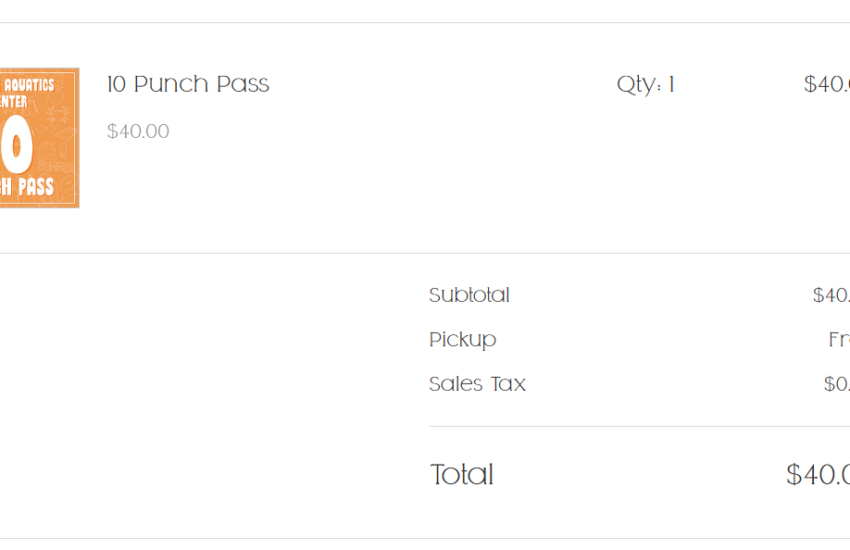This screenshot has width=850, height=550.
Task: Select the line item price in the product row
Action: point(827,84)
